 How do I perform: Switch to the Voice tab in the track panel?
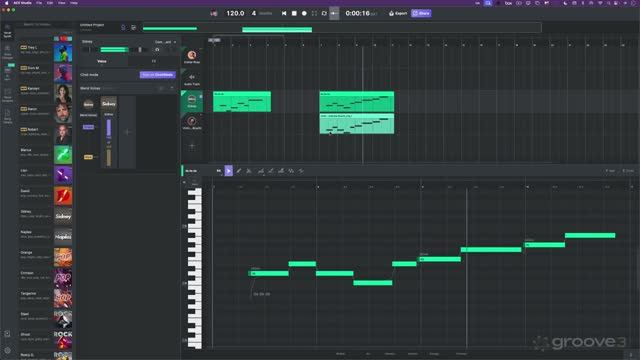[x=102, y=61]
